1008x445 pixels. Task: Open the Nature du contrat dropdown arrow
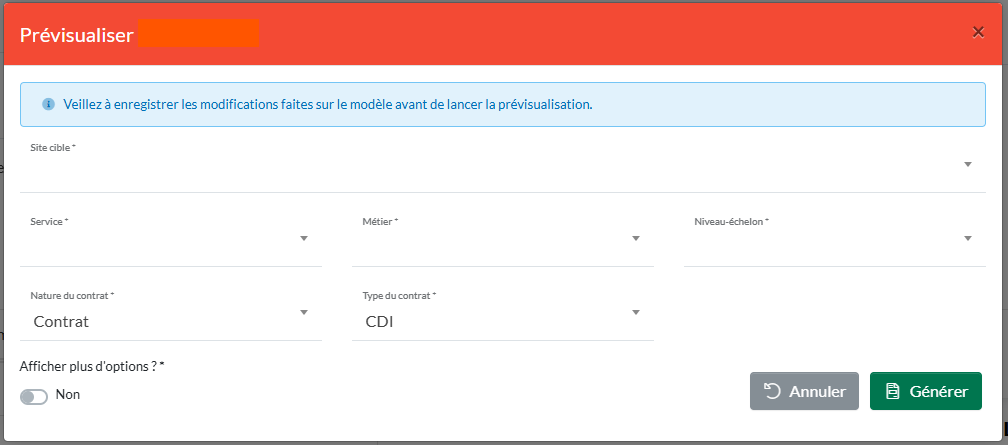(304, 313)
